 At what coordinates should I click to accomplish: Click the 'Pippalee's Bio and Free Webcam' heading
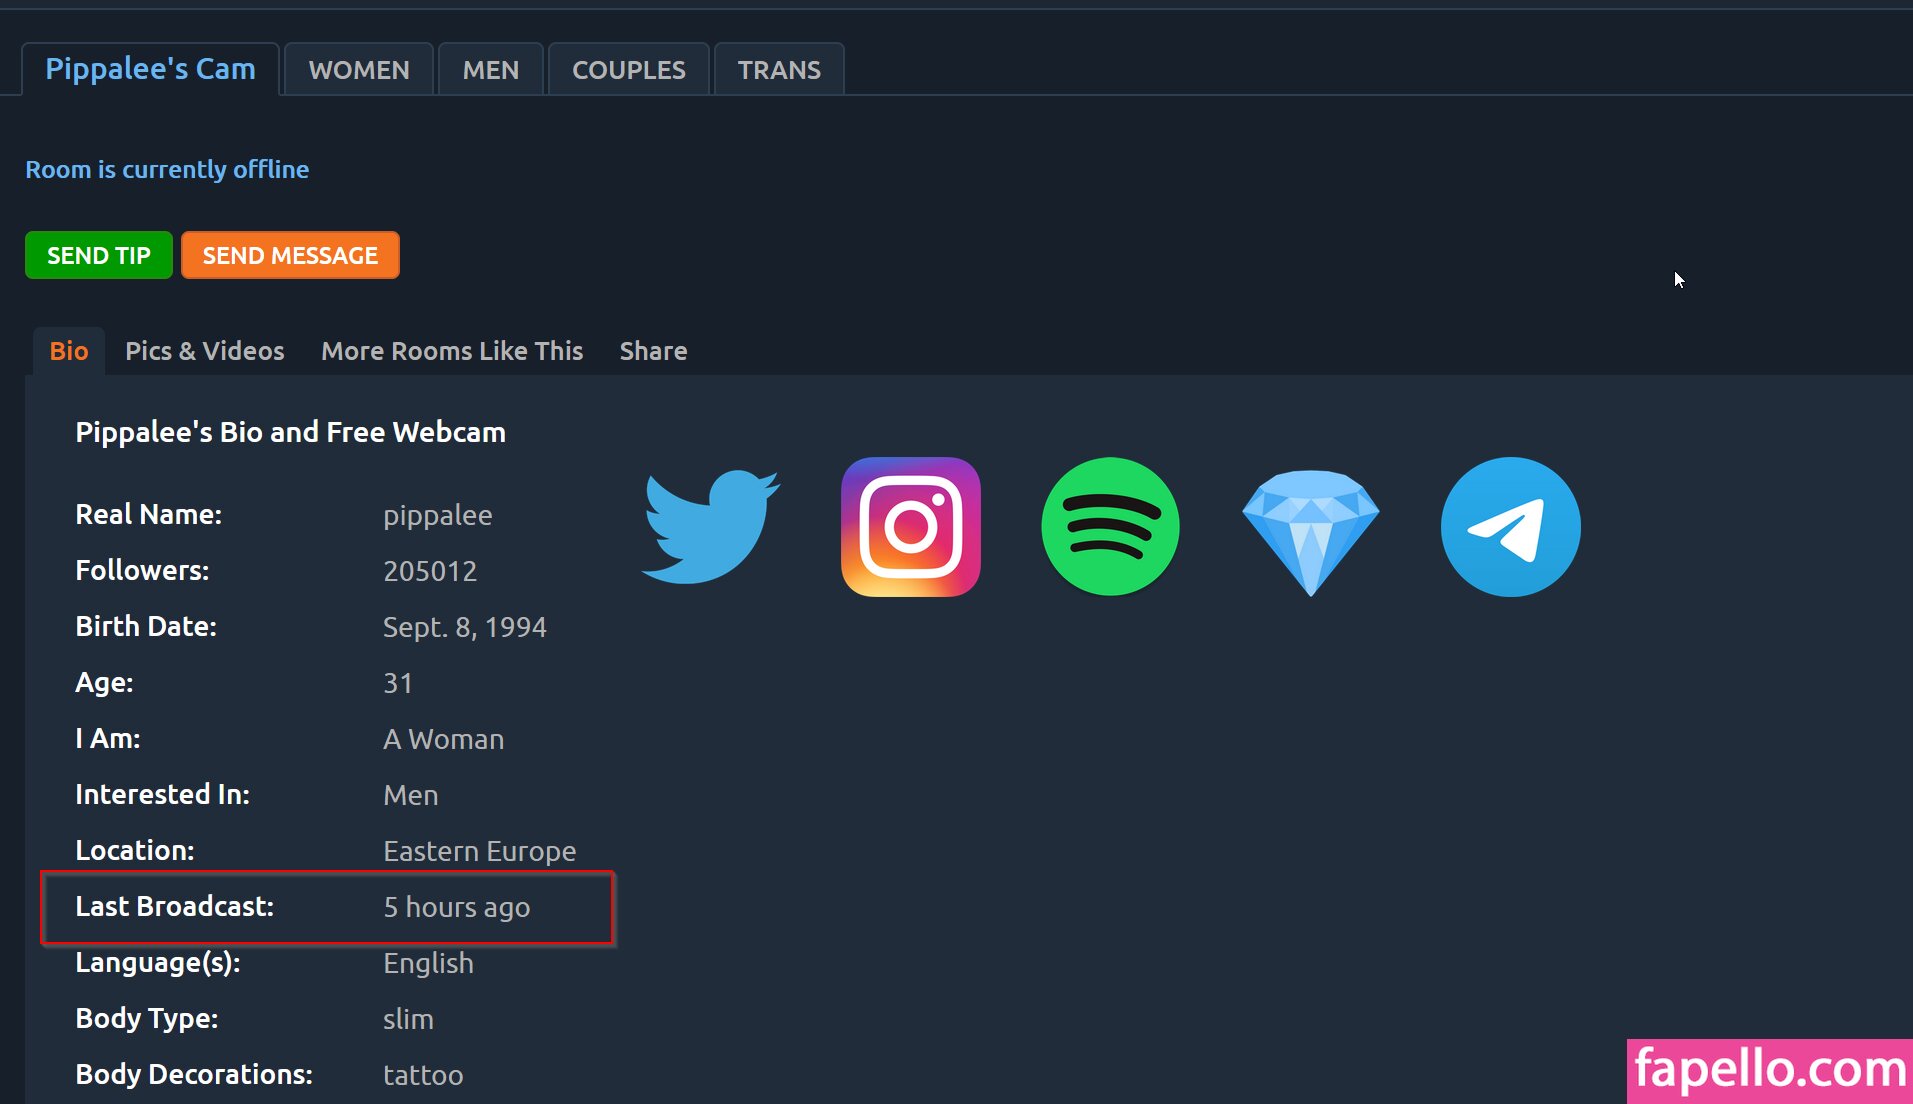(290, 432)
